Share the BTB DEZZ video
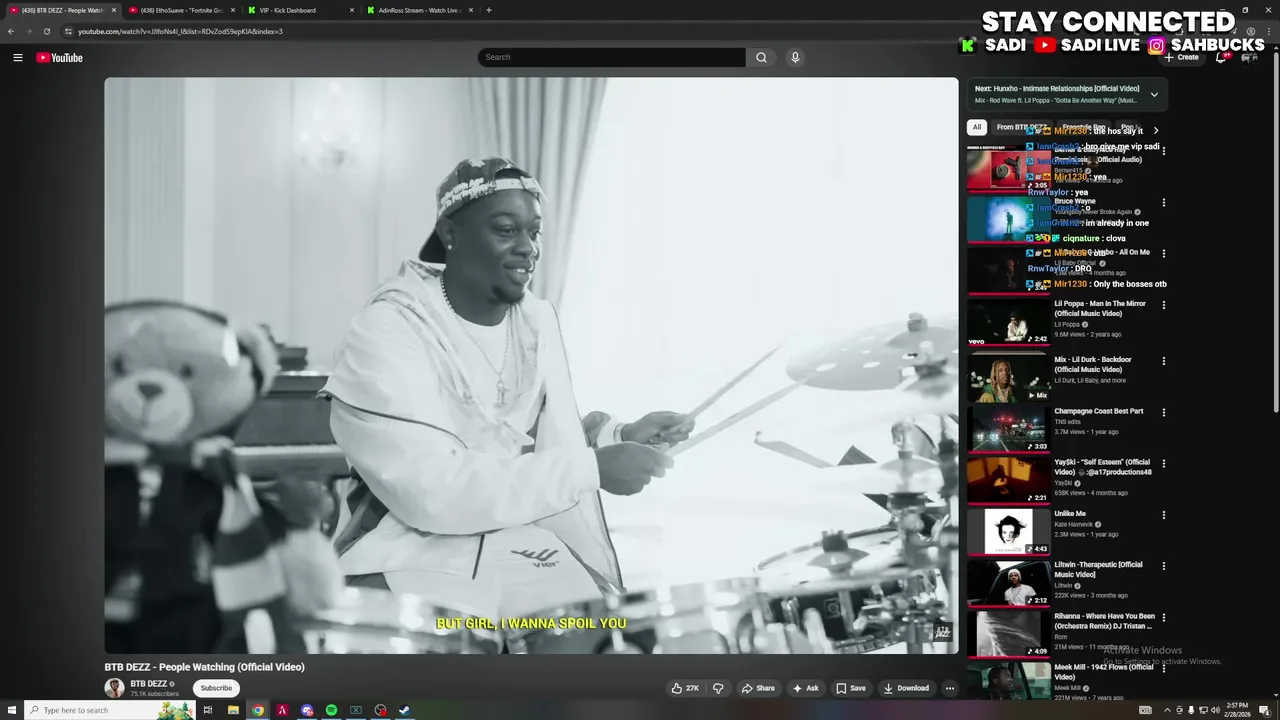This screenshot has height=720, width=1280. [x=758, y=688]
